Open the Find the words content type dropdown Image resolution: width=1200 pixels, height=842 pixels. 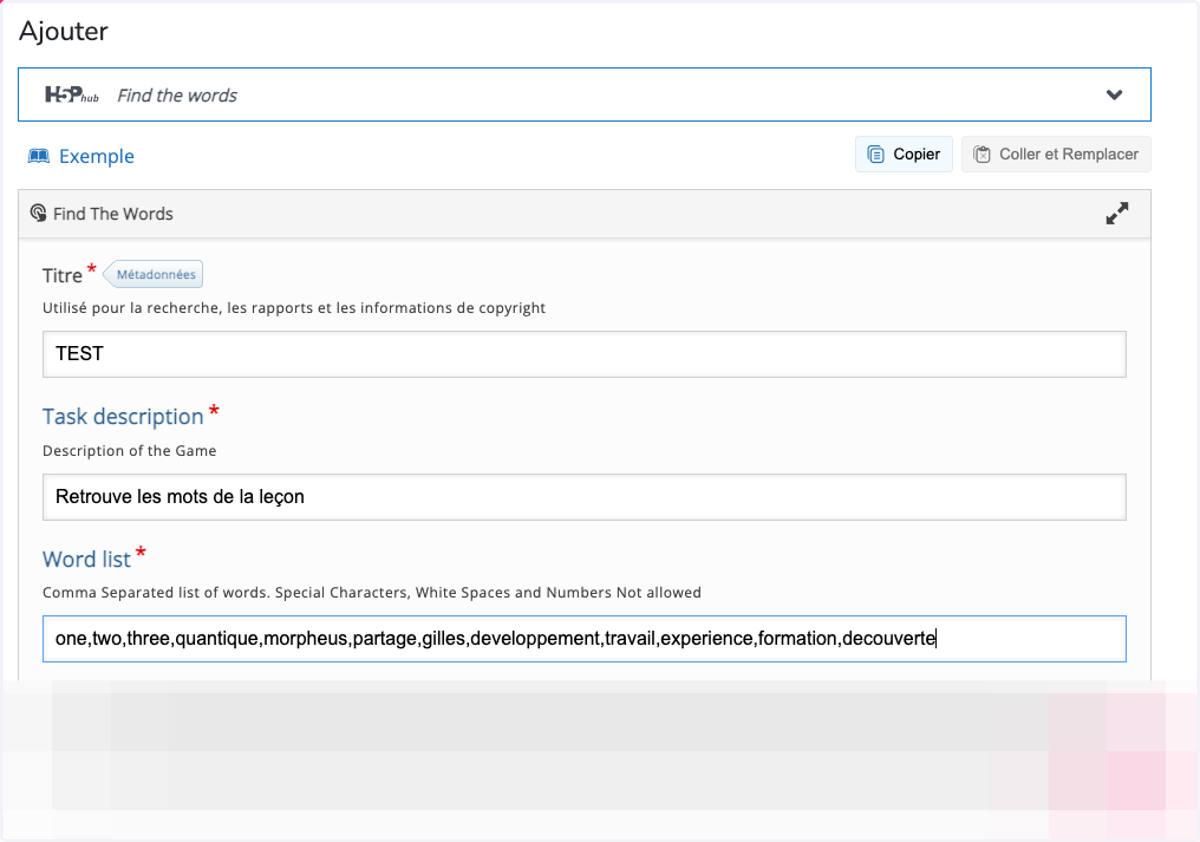584,95
